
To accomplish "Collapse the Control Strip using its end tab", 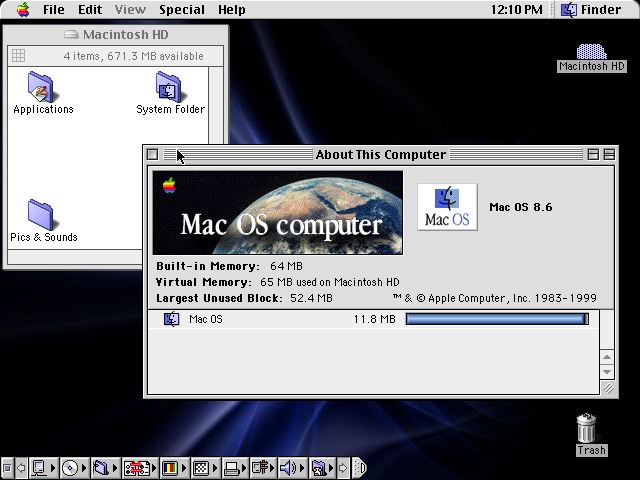I will point(359,468).
